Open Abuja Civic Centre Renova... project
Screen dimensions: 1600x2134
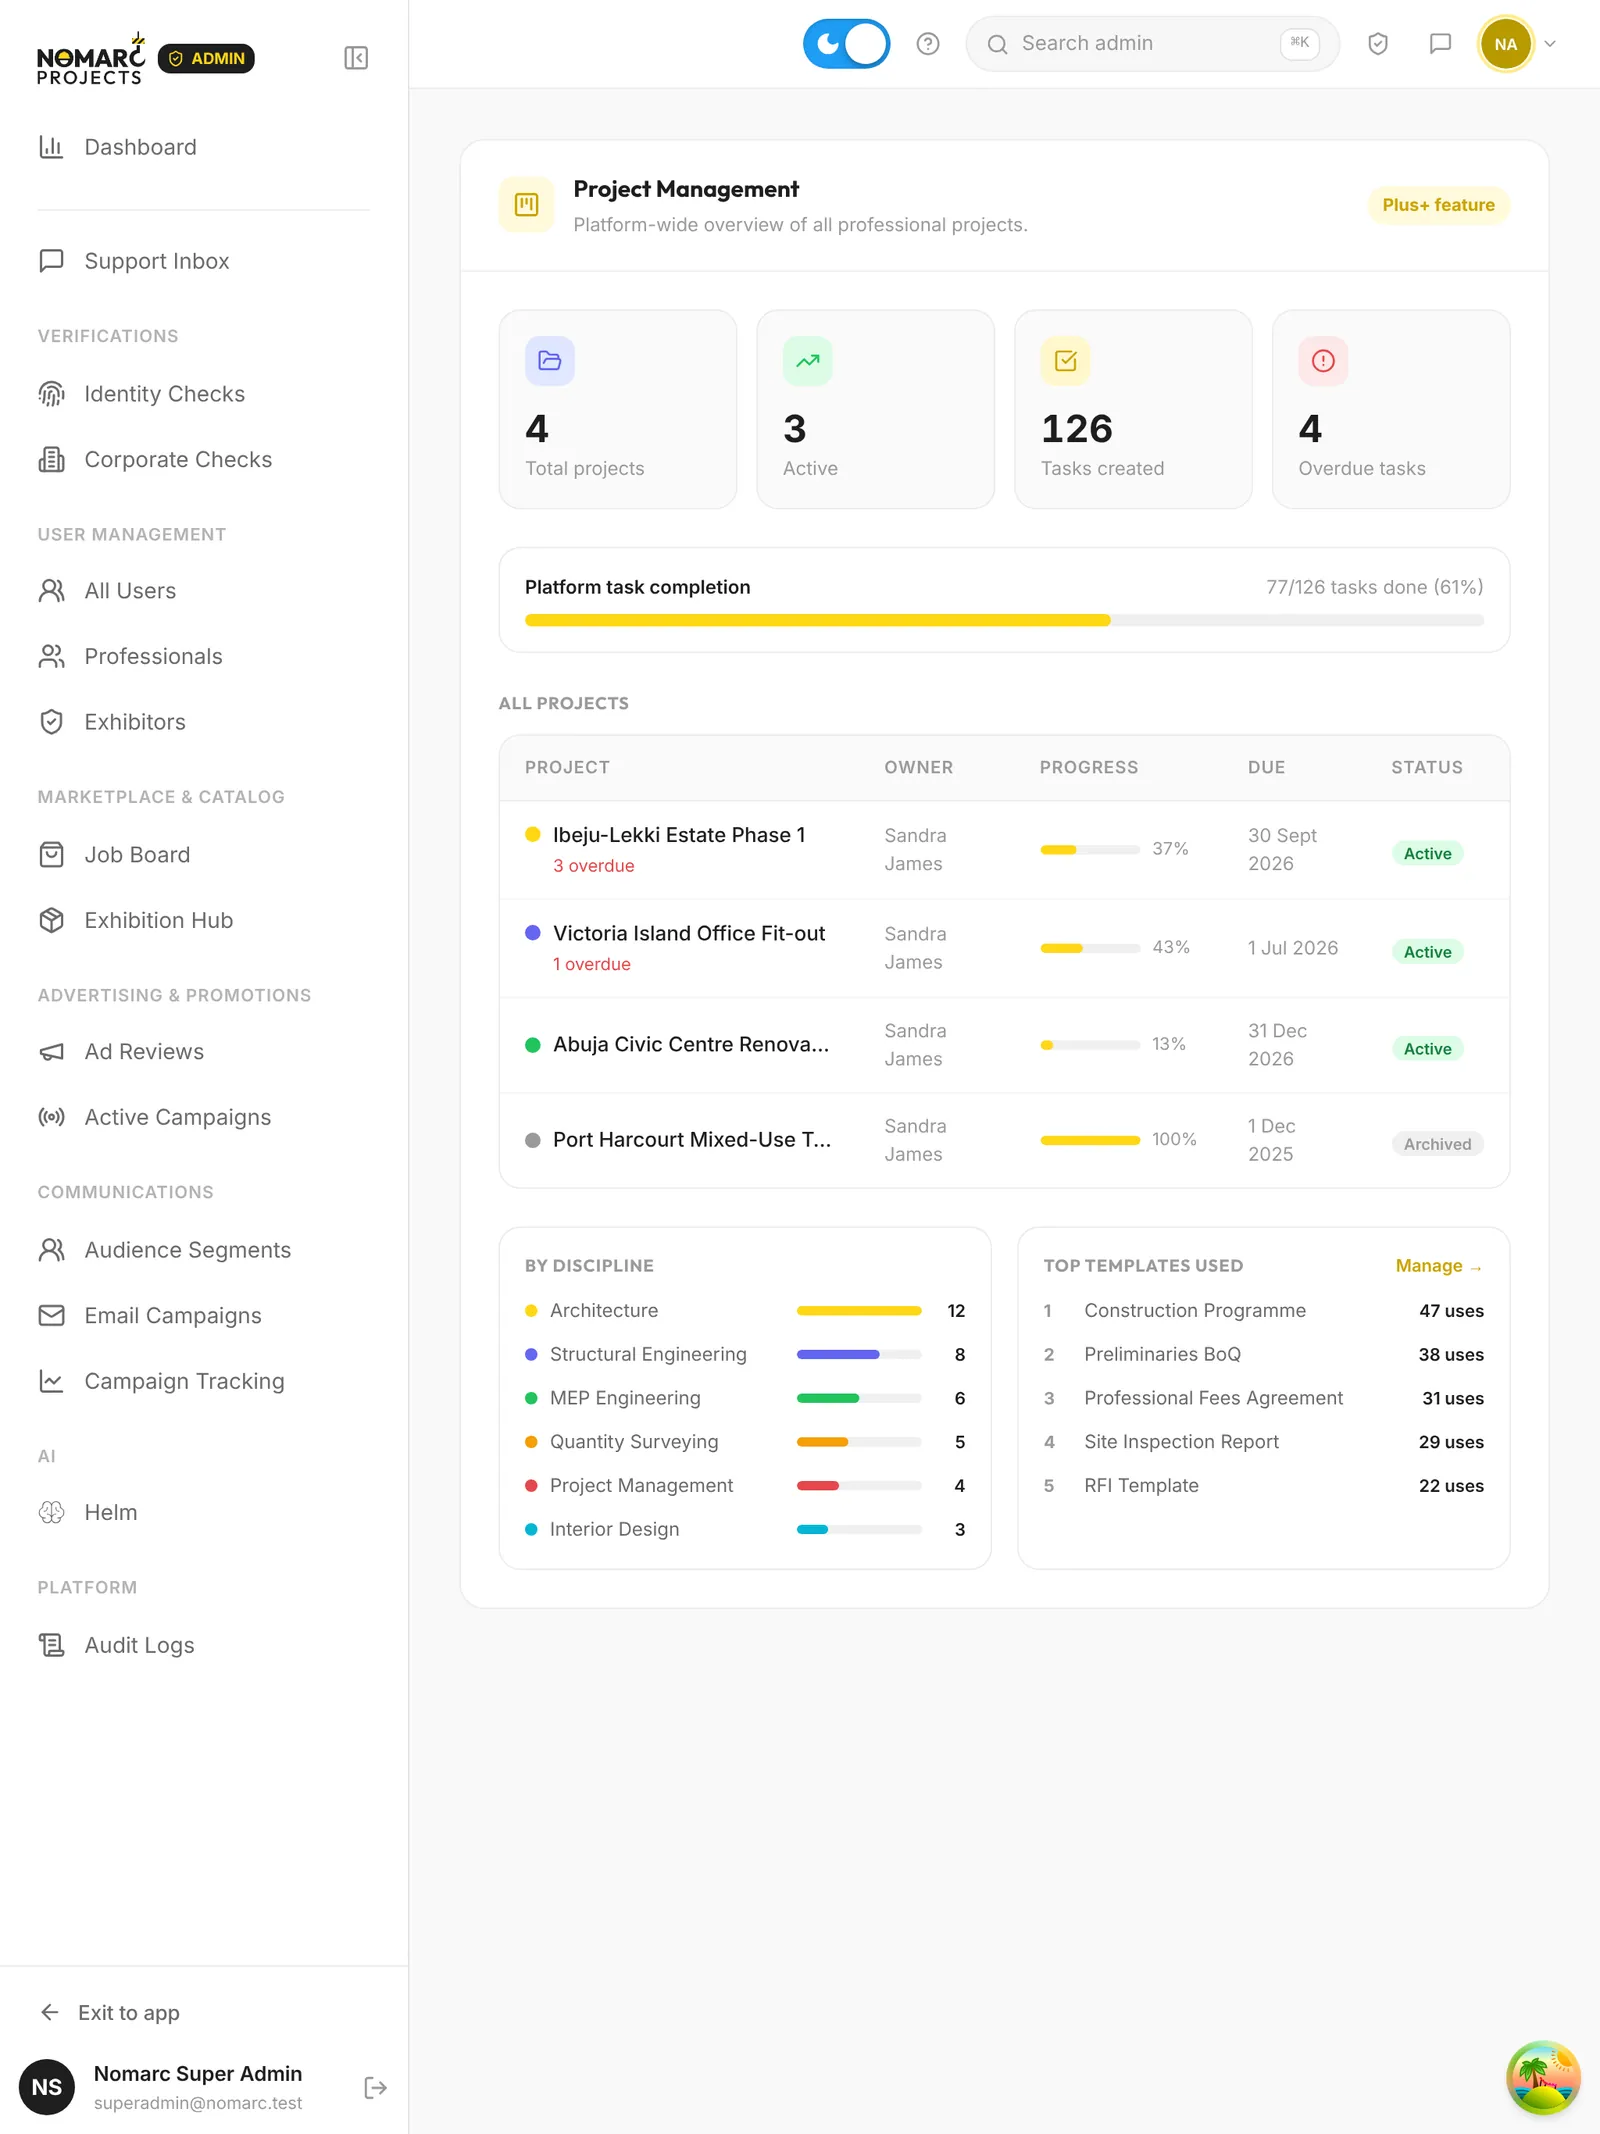(x=691, y=1045)
